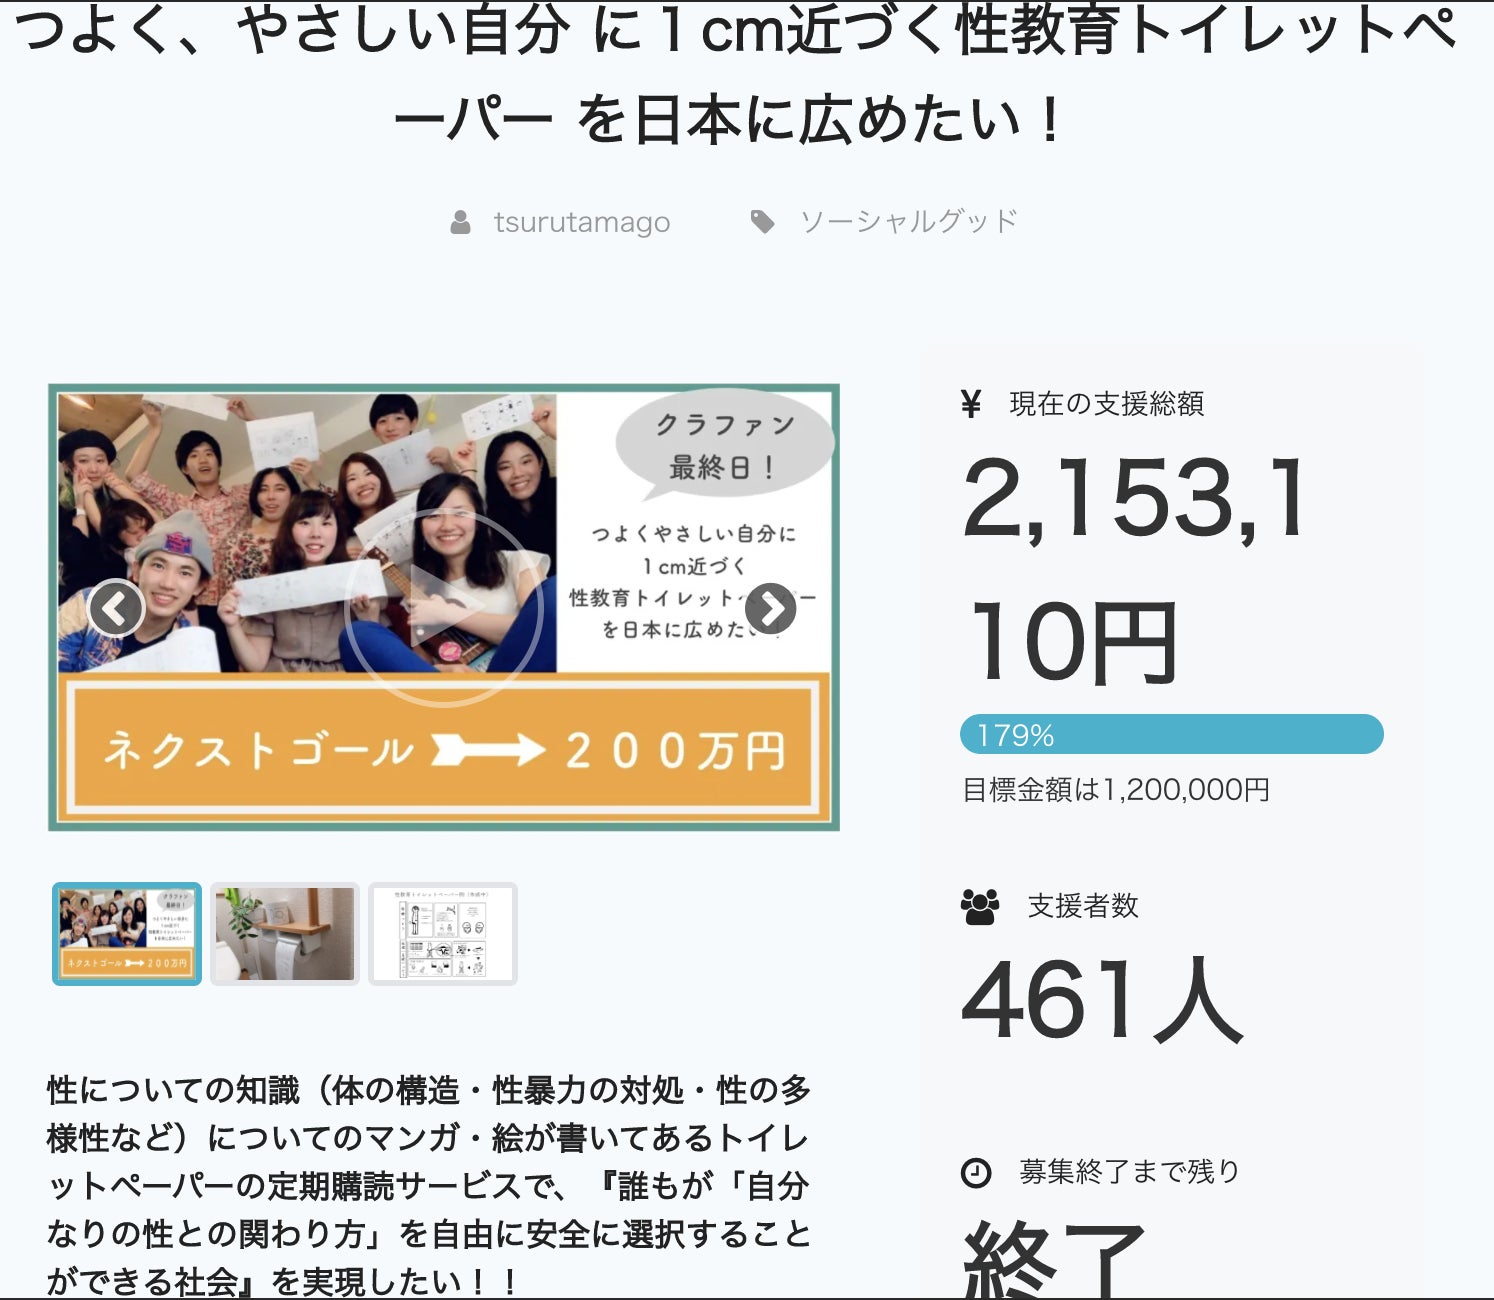This screenshot has width=1494, height=1300.
Task: Click the supporters group icon by 支援者数
Action: 979,906
